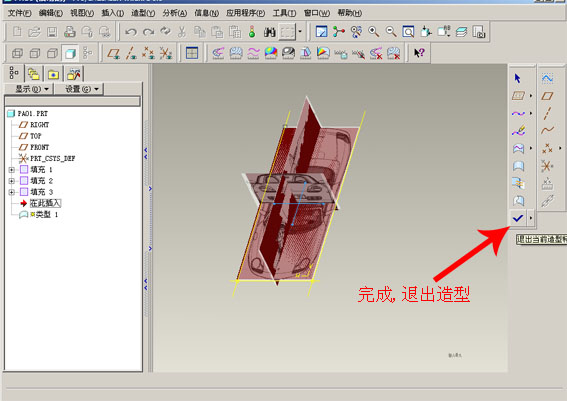Viewport: 567px width, 401px height.
Task: Switch model display to Shading
Action: [x=70, y=53]
